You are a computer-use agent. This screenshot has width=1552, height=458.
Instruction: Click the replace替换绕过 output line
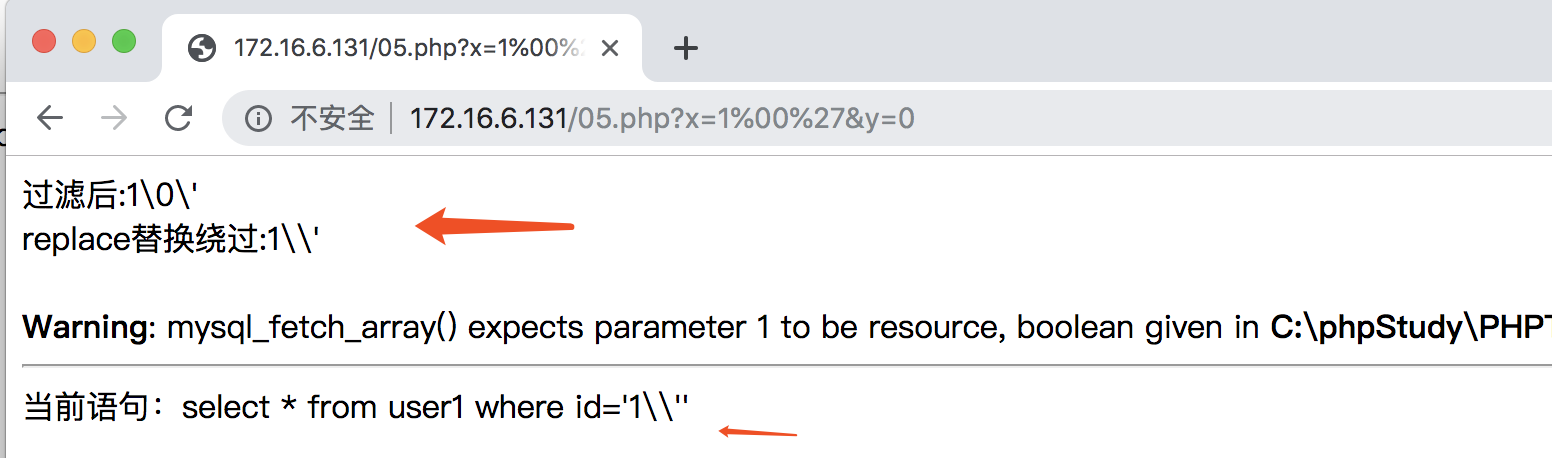coord(171,241)
